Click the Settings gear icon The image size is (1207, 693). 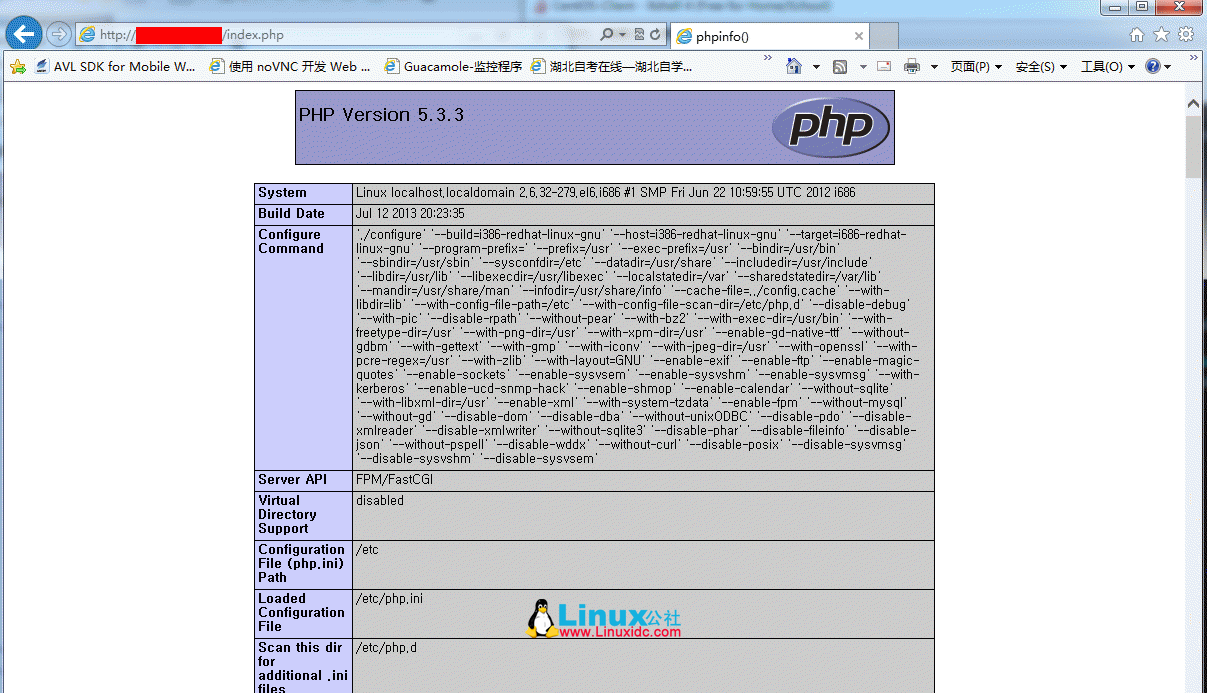point(1186,35)
